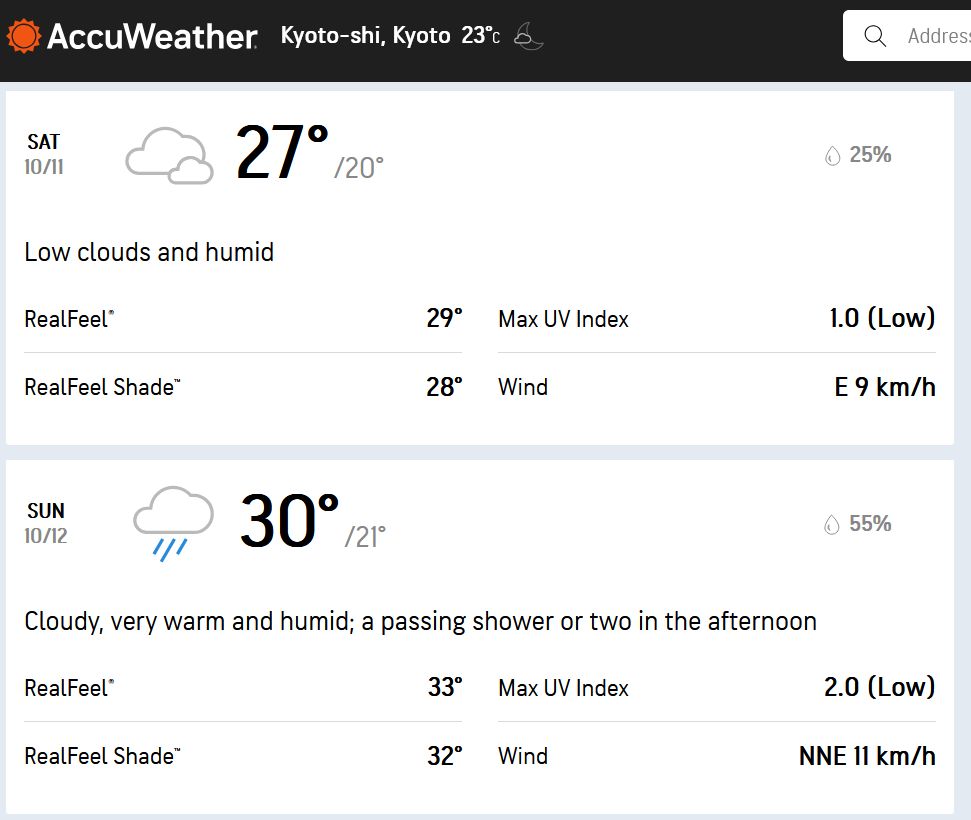Click Saturday's 27° high temperature
Viewport: 971px width, 820px height.
(x=281, y=153)
